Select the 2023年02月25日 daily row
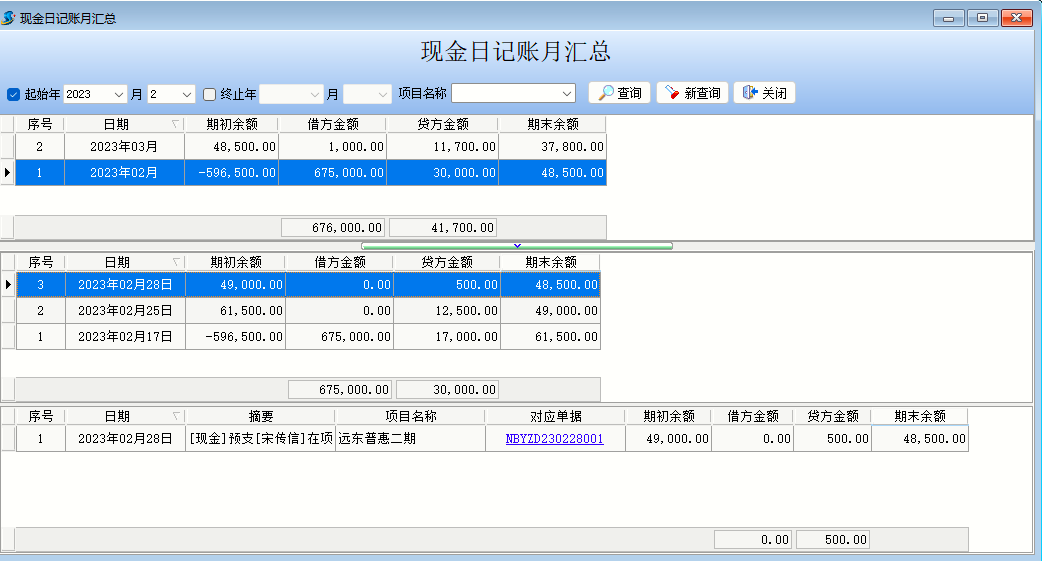 coord(125,311)
